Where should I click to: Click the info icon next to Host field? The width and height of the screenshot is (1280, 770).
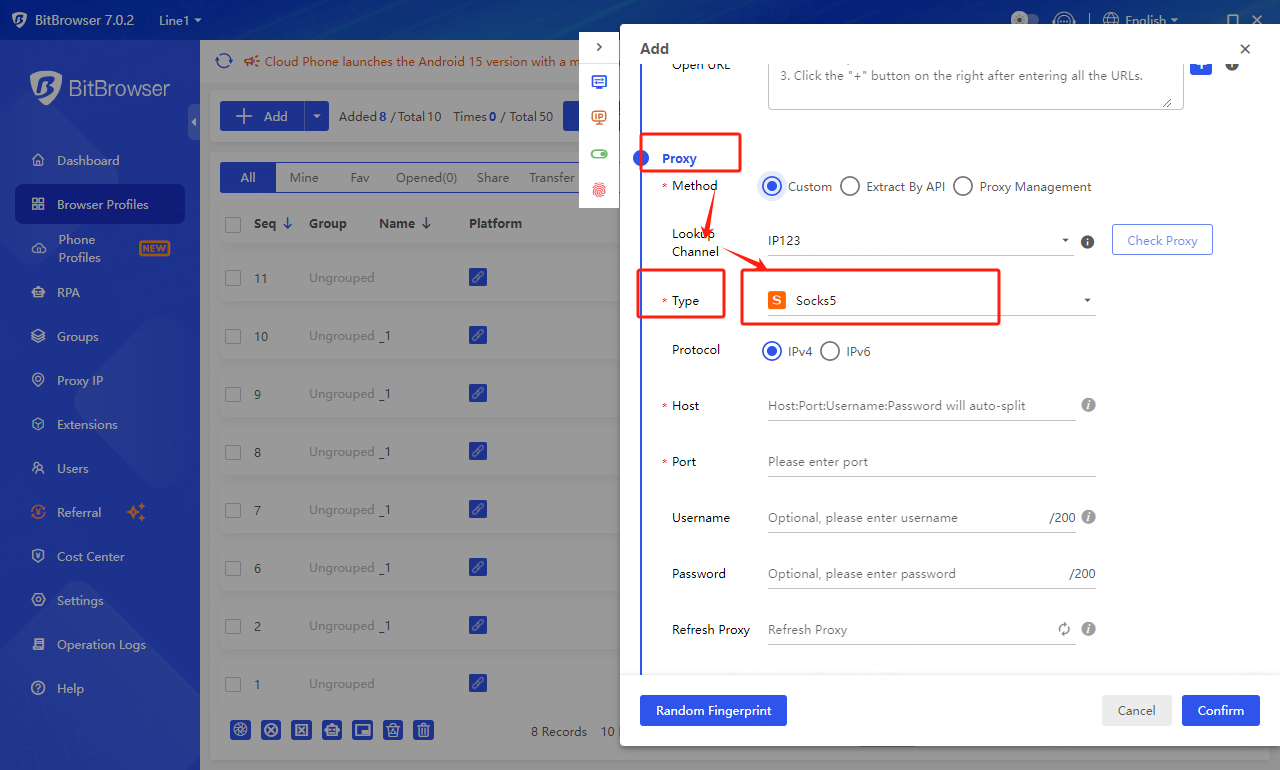click(1088, 405)
